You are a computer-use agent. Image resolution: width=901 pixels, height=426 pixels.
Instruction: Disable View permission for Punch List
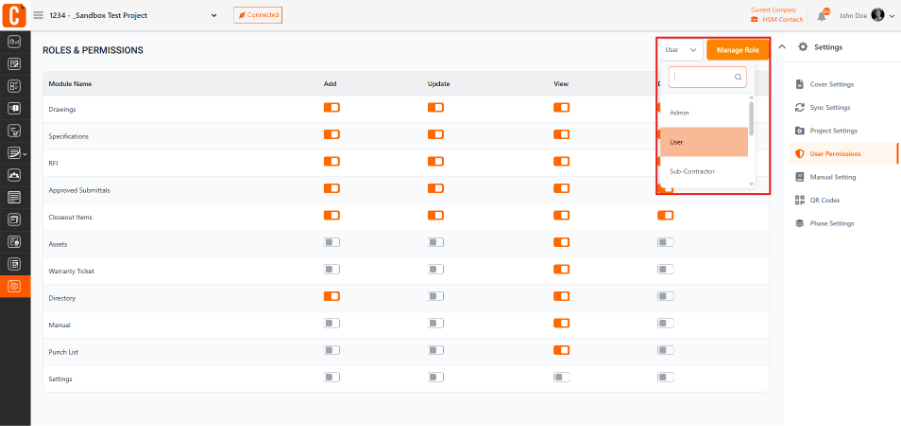(561, 350)
